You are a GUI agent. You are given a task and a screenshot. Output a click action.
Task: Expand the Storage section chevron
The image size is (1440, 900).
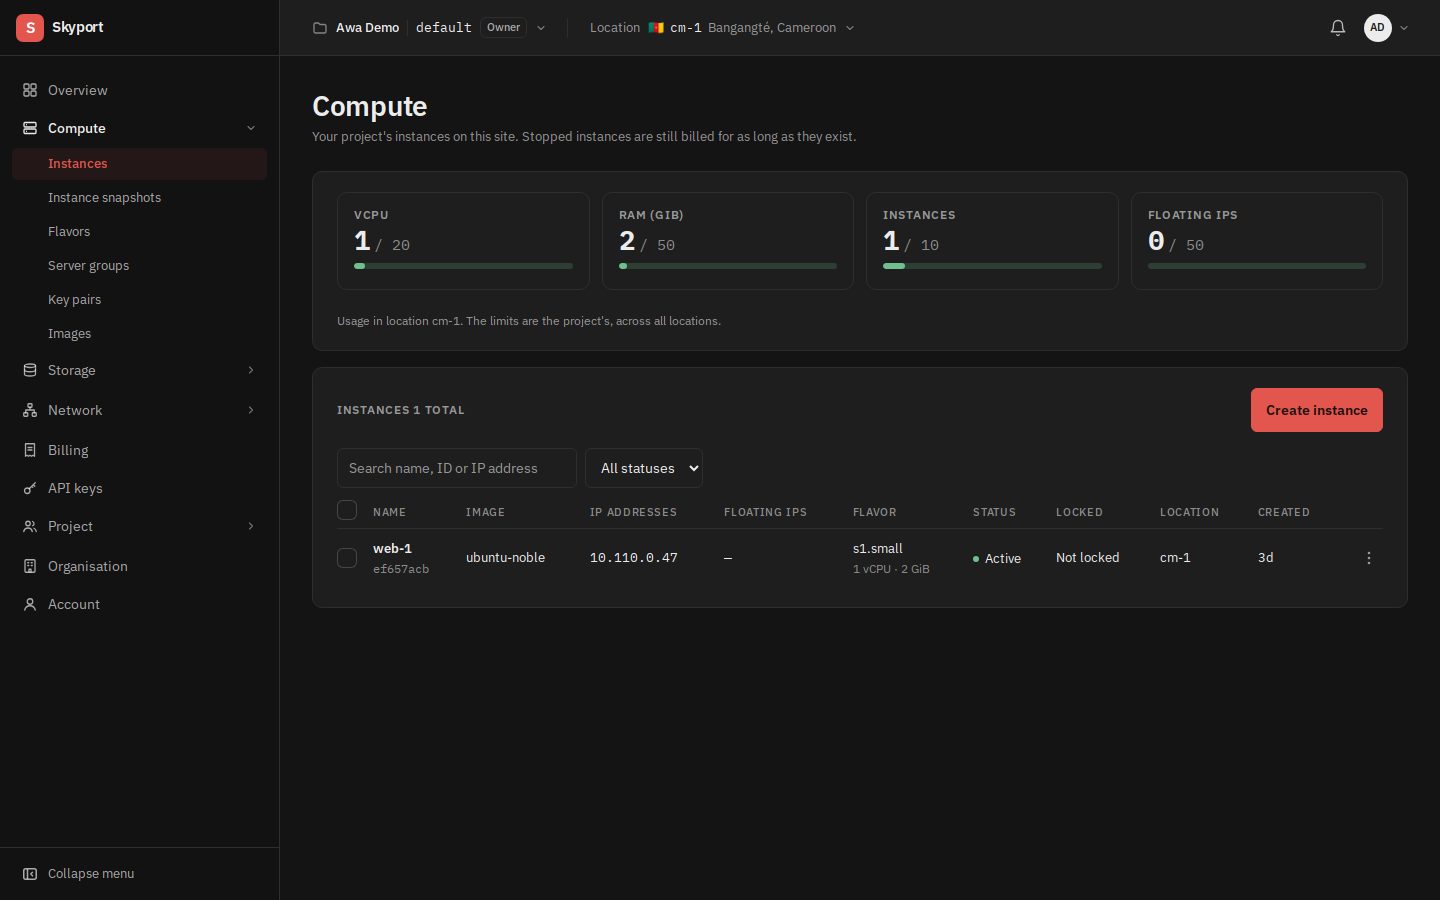point(251,370)
